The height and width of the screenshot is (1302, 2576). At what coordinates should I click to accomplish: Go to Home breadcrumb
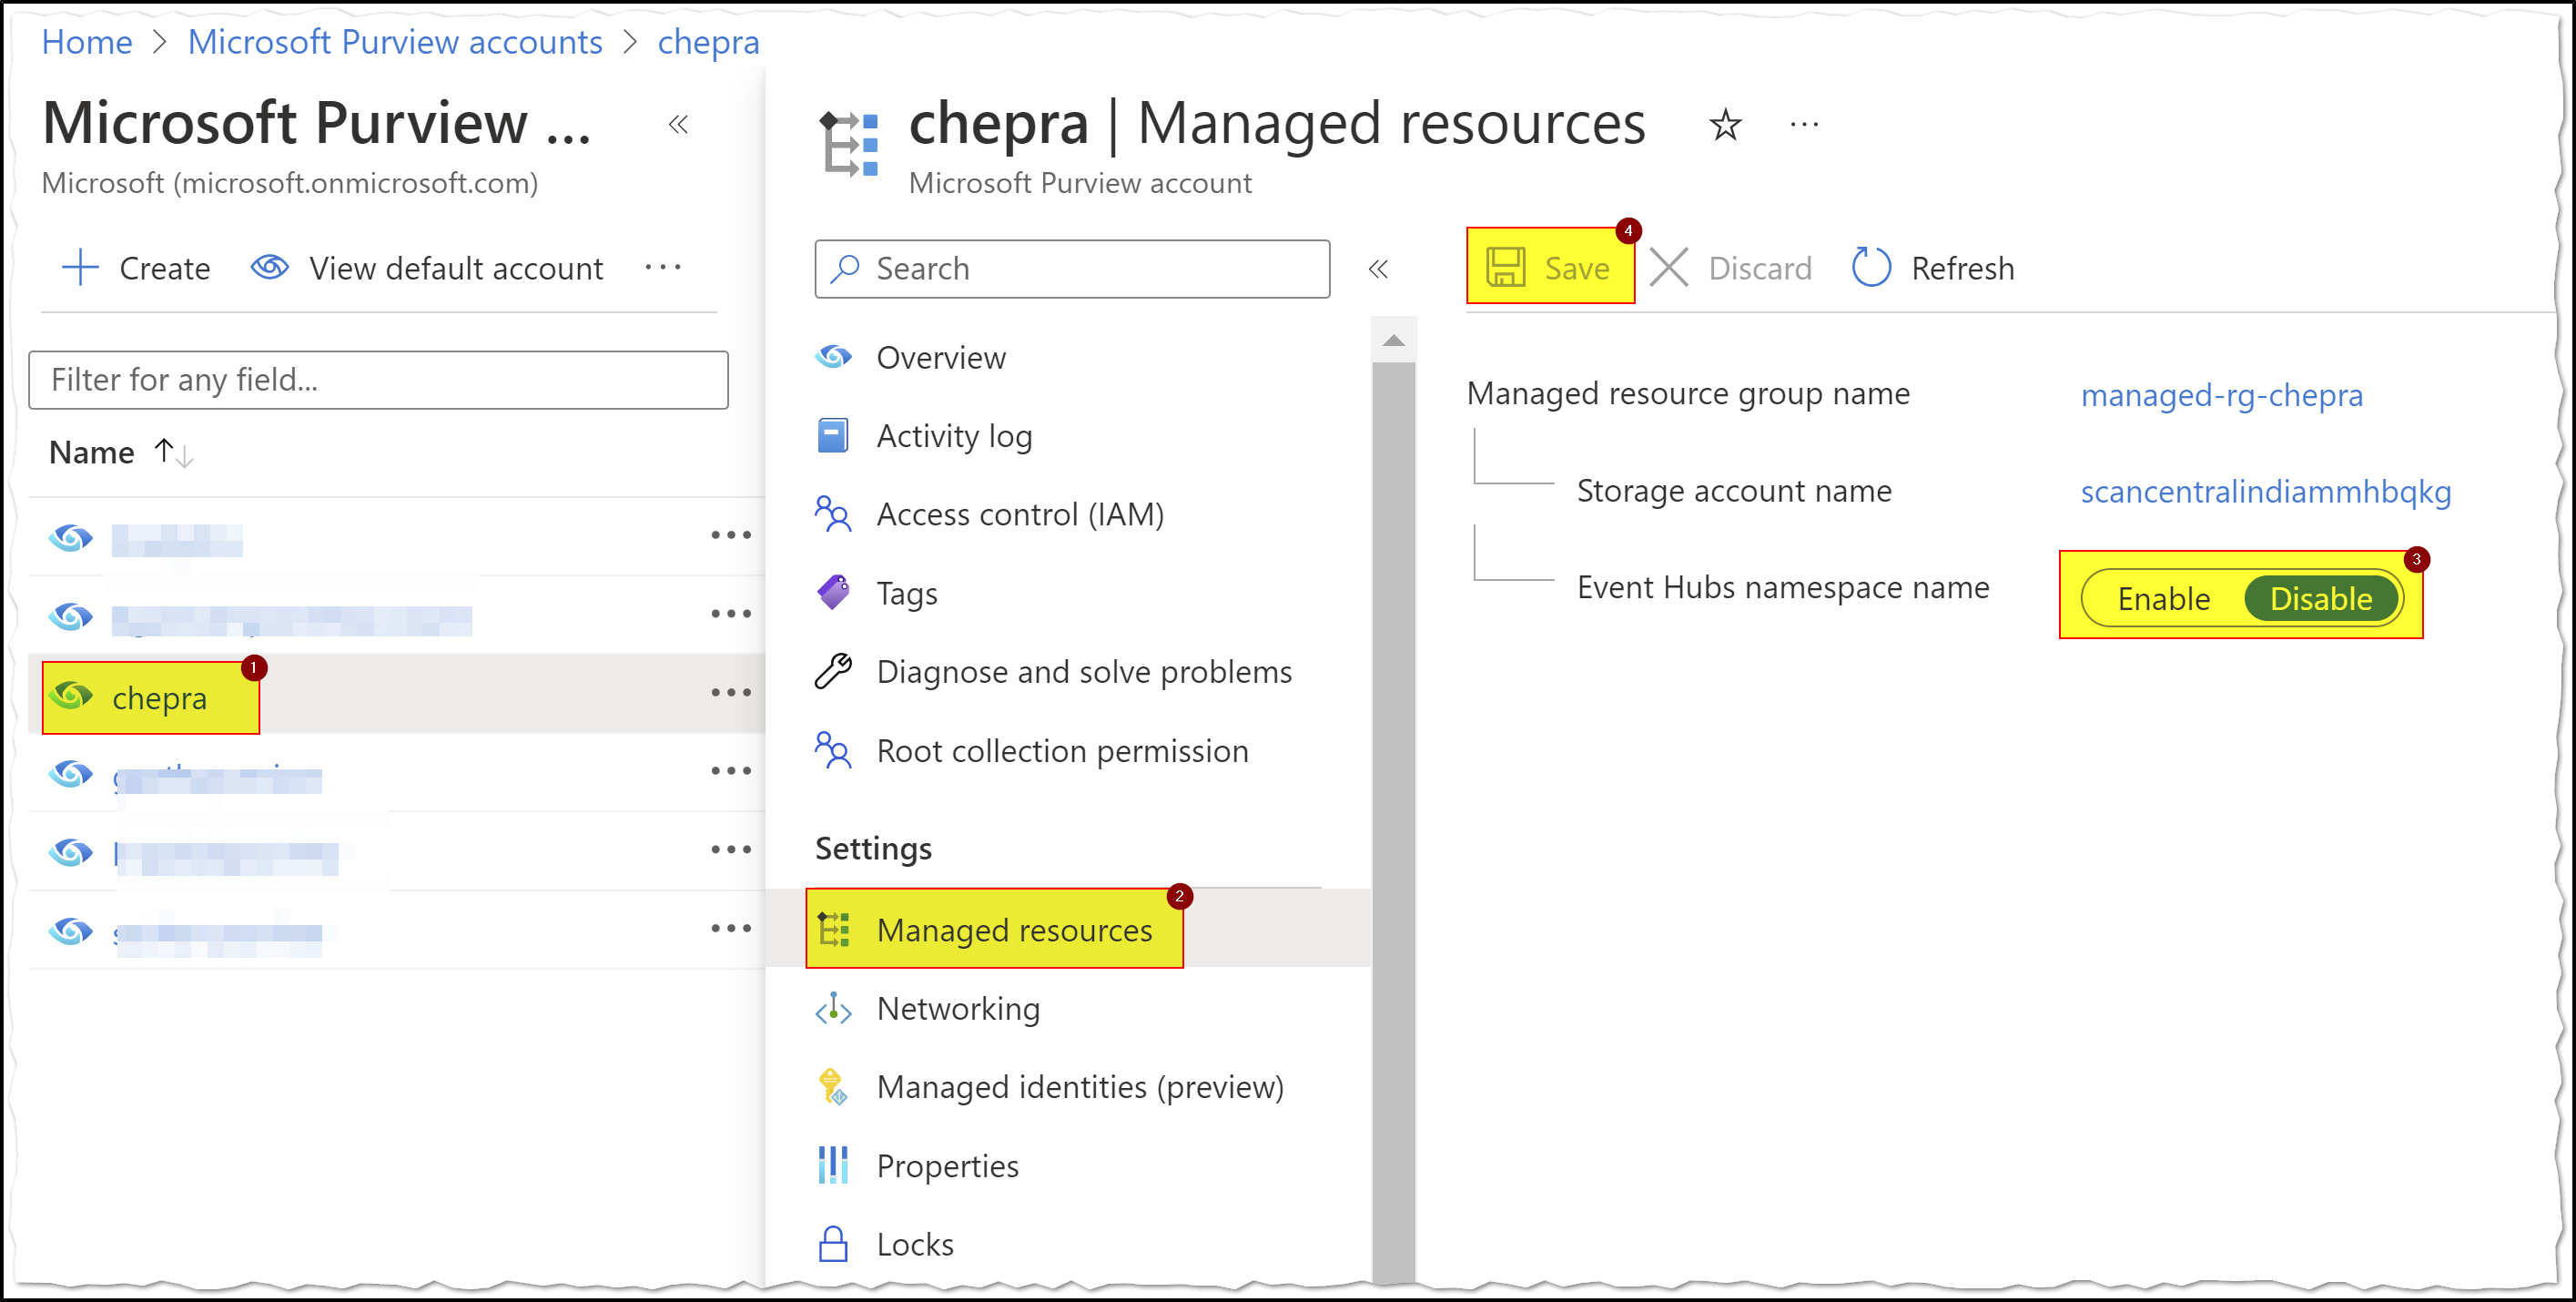click(87, 42)
